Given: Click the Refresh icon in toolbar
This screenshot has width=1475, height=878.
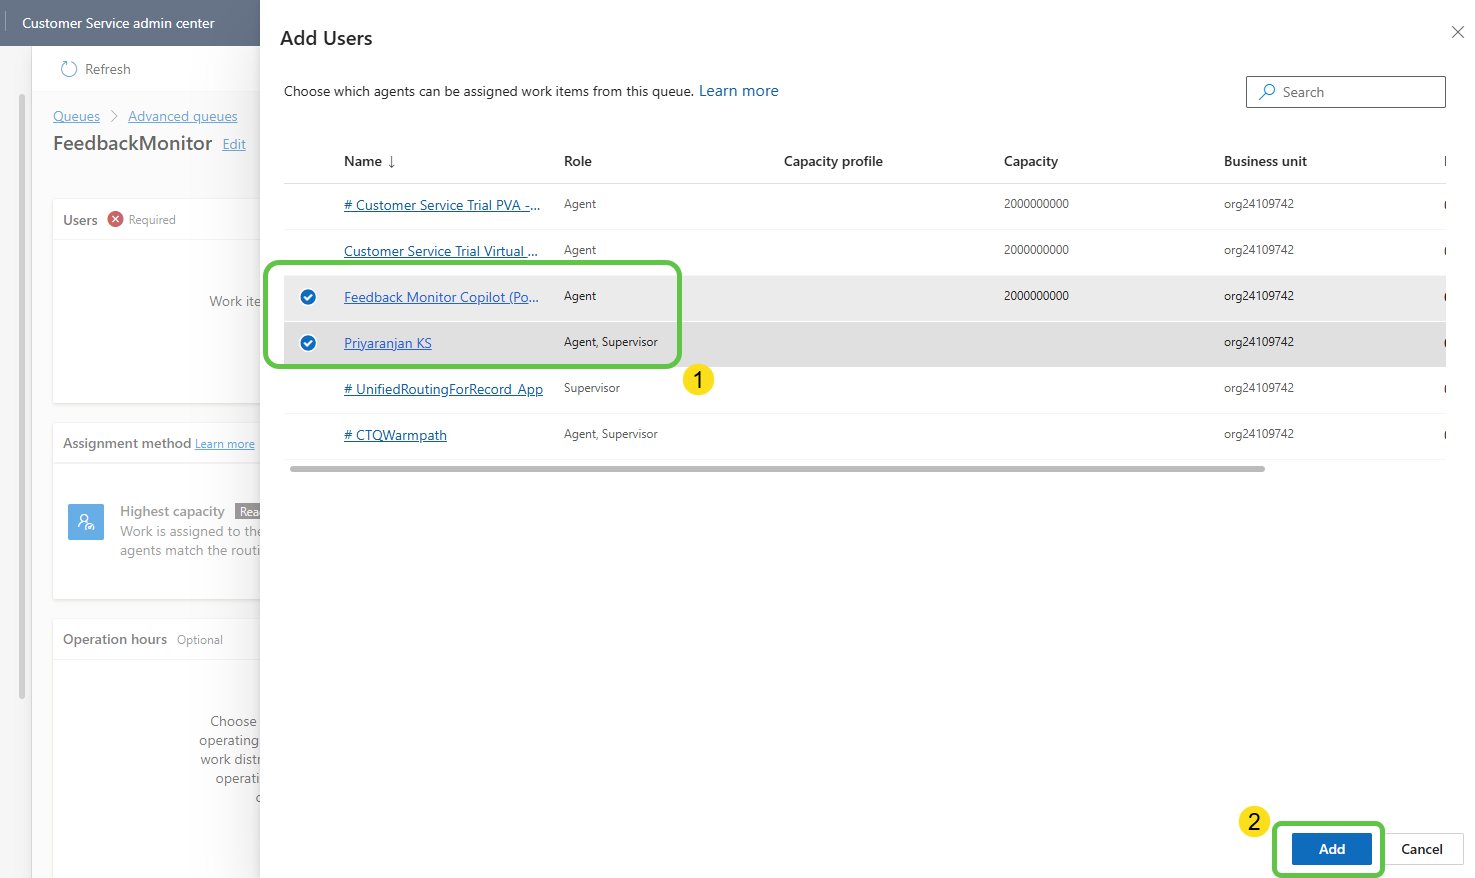Looking at the screenshot, I should (x=69, y=69).
